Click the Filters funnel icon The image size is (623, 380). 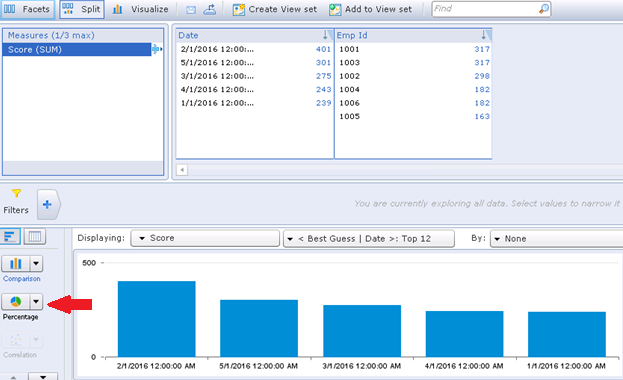pos(16,194)
